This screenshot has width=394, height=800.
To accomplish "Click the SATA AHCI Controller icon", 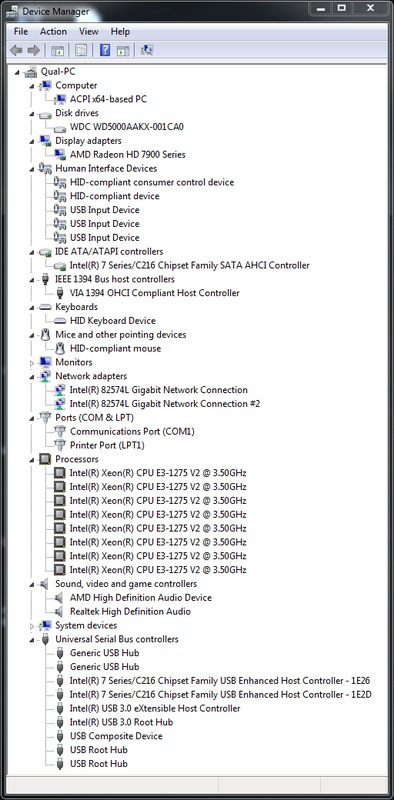I will (x=60, y=266).
